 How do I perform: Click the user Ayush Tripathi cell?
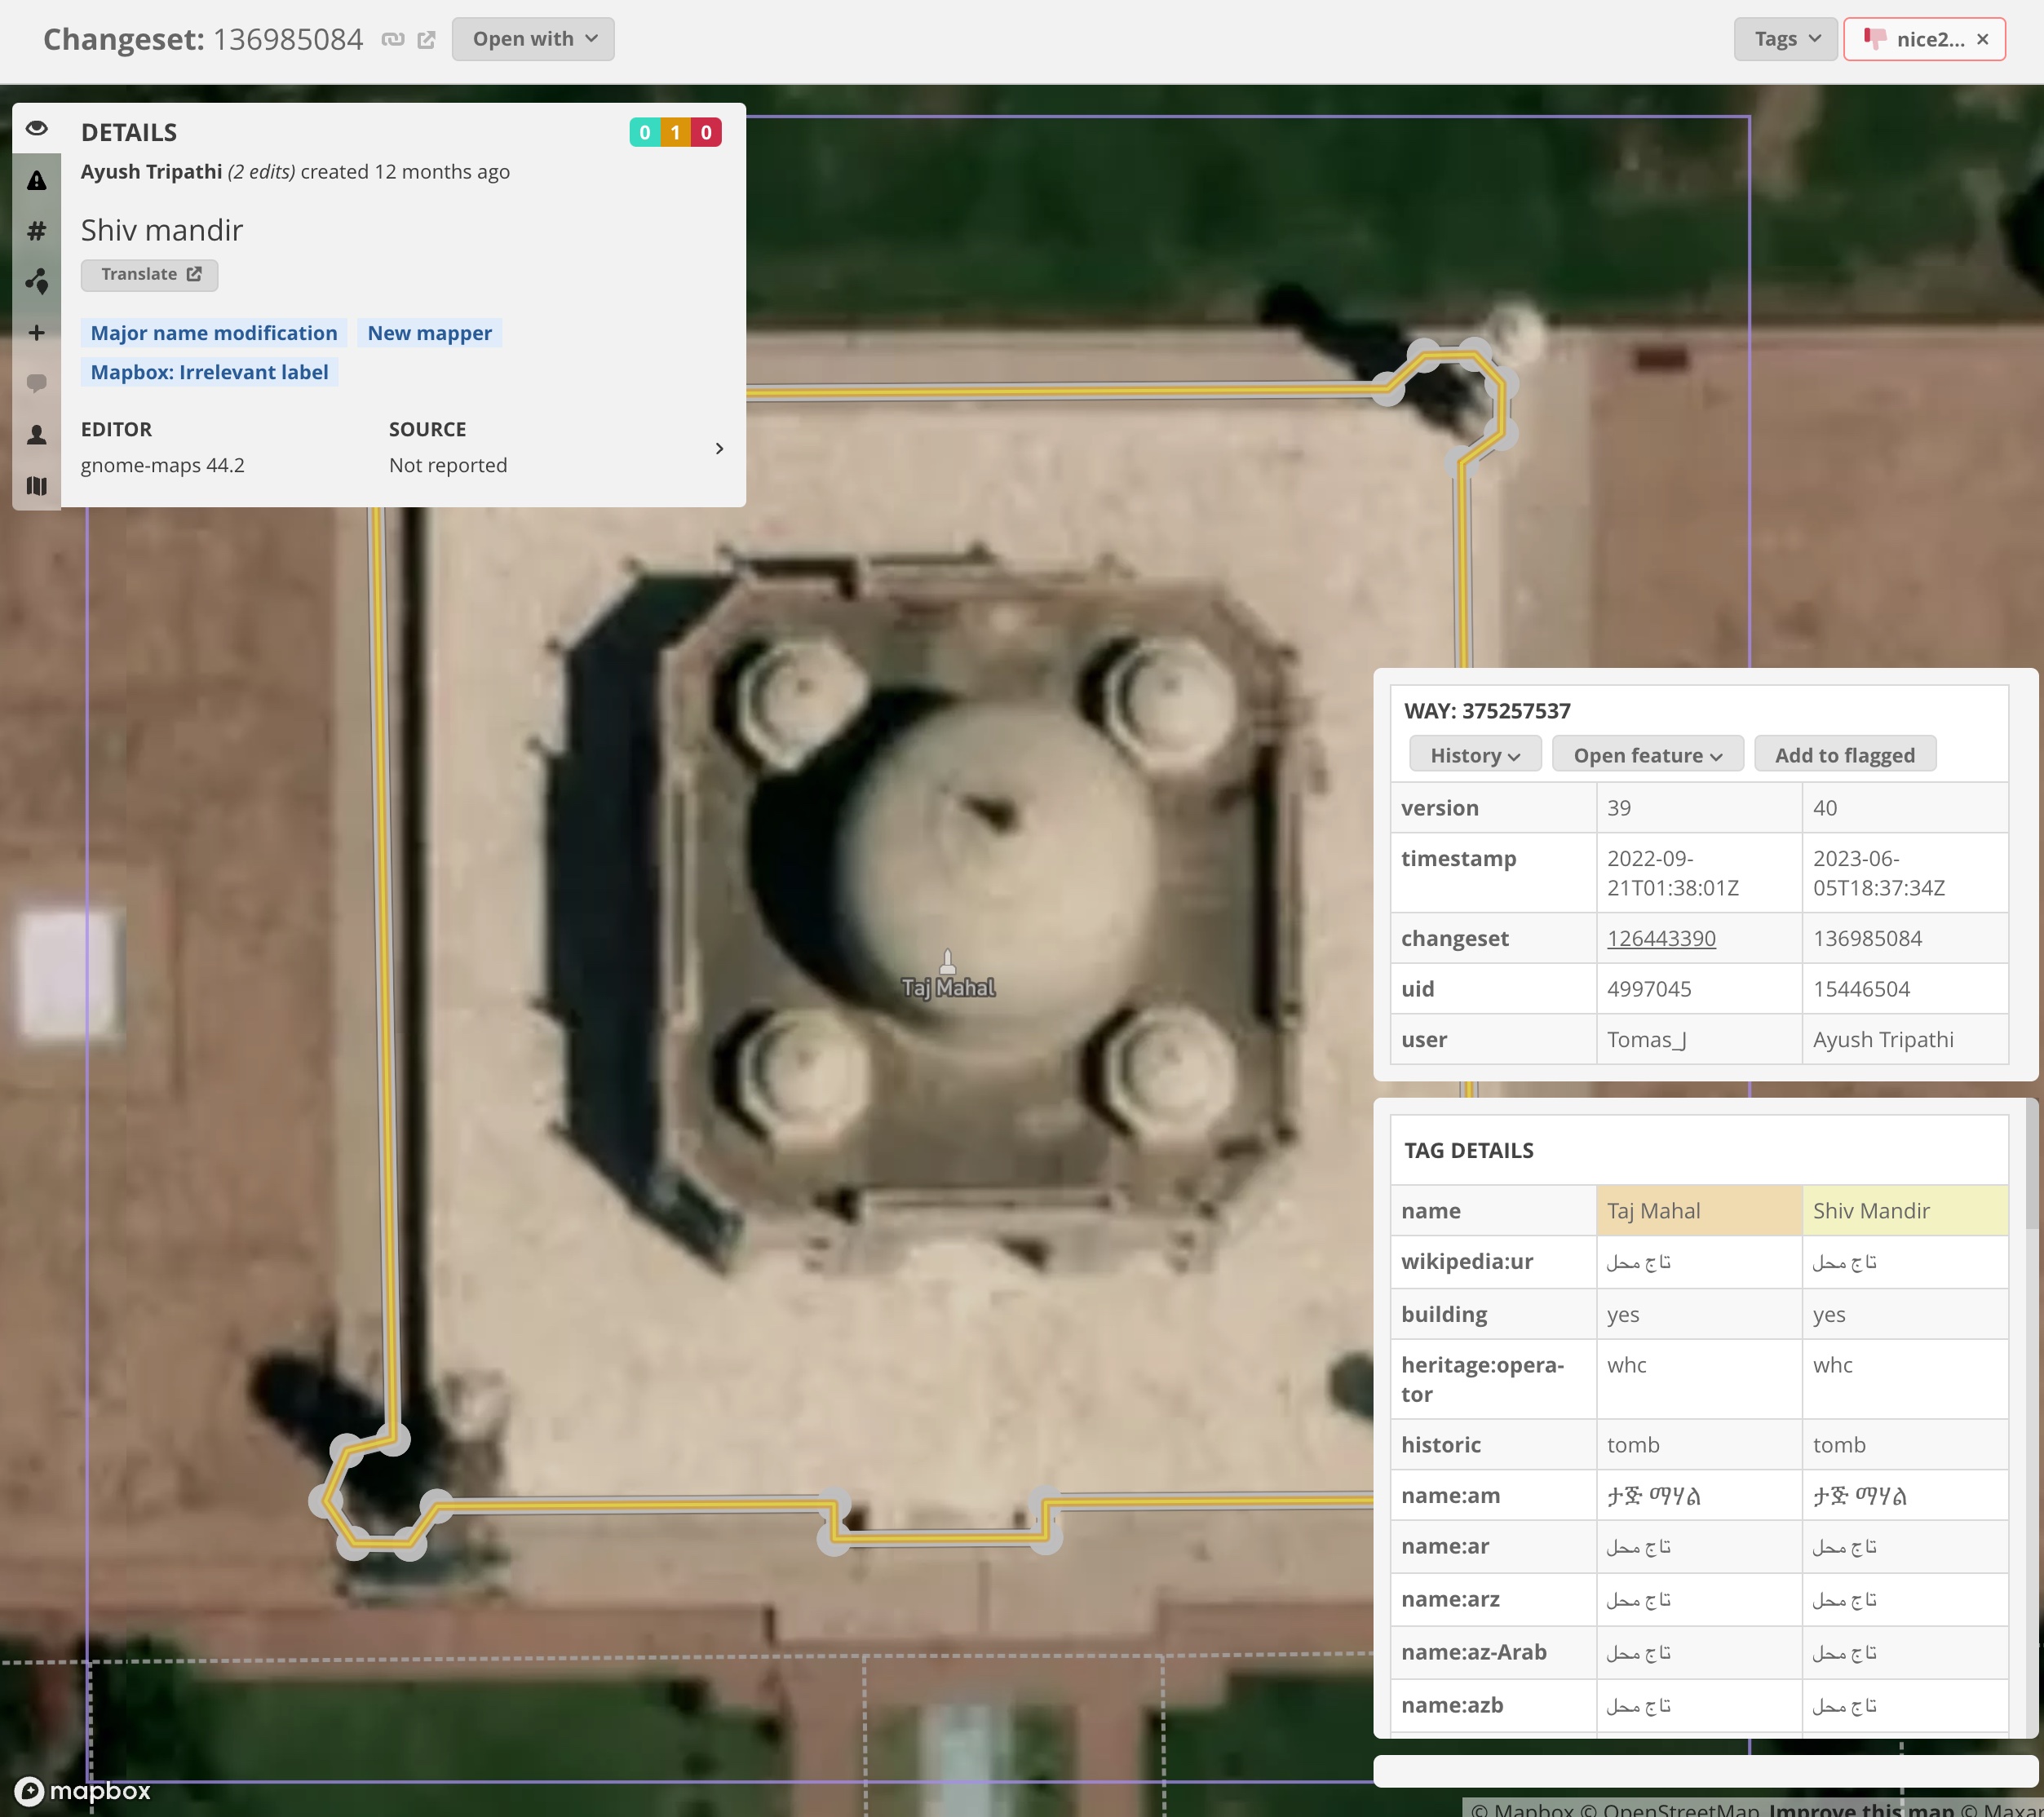coord(1905,1039)
